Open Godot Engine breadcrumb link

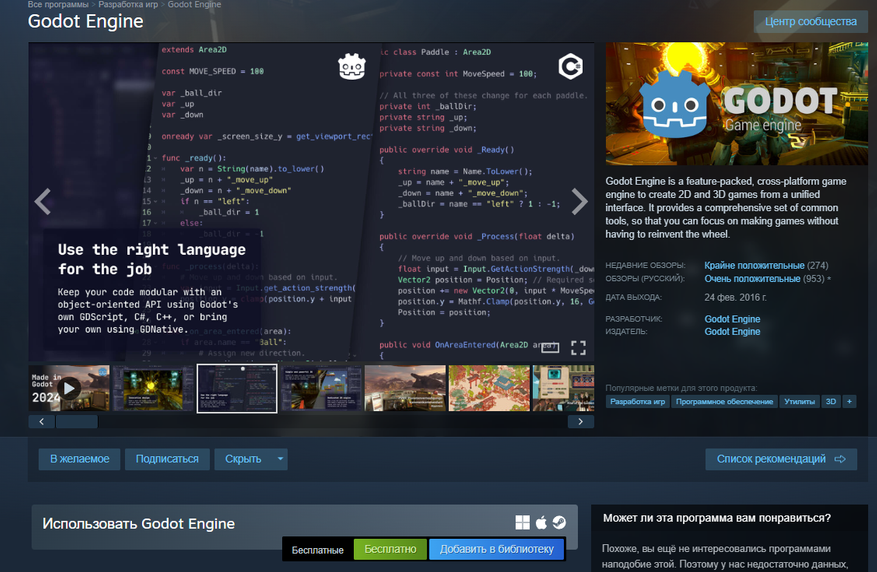coord(194,4)
